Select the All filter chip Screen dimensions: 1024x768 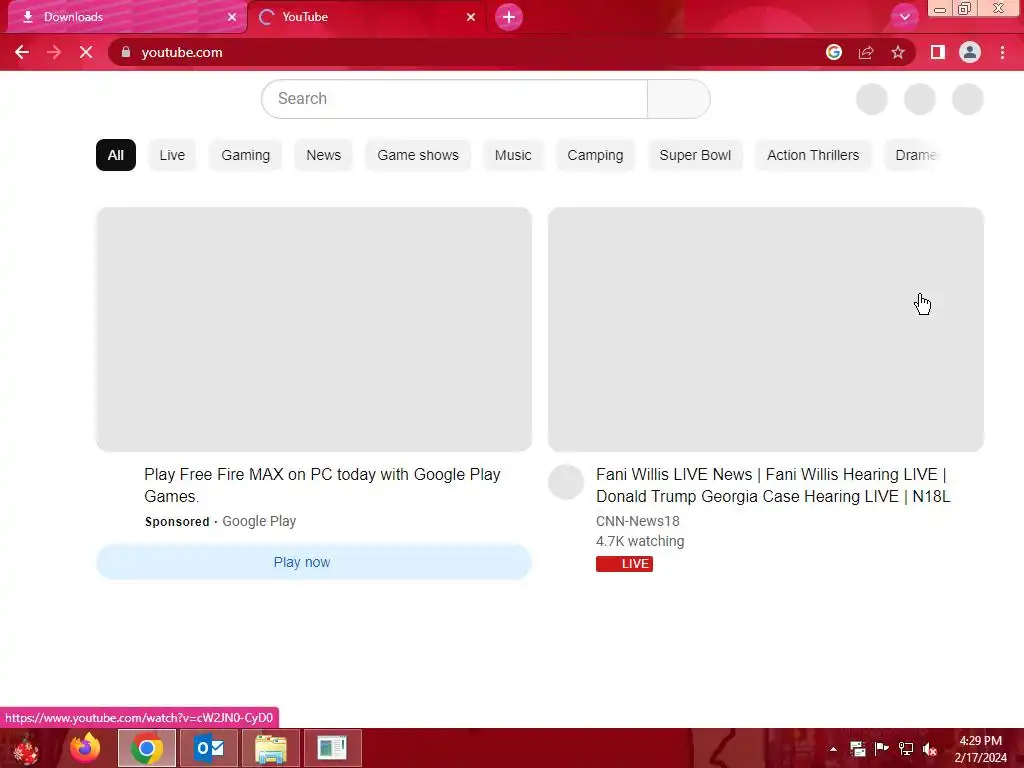coord(116,155)
